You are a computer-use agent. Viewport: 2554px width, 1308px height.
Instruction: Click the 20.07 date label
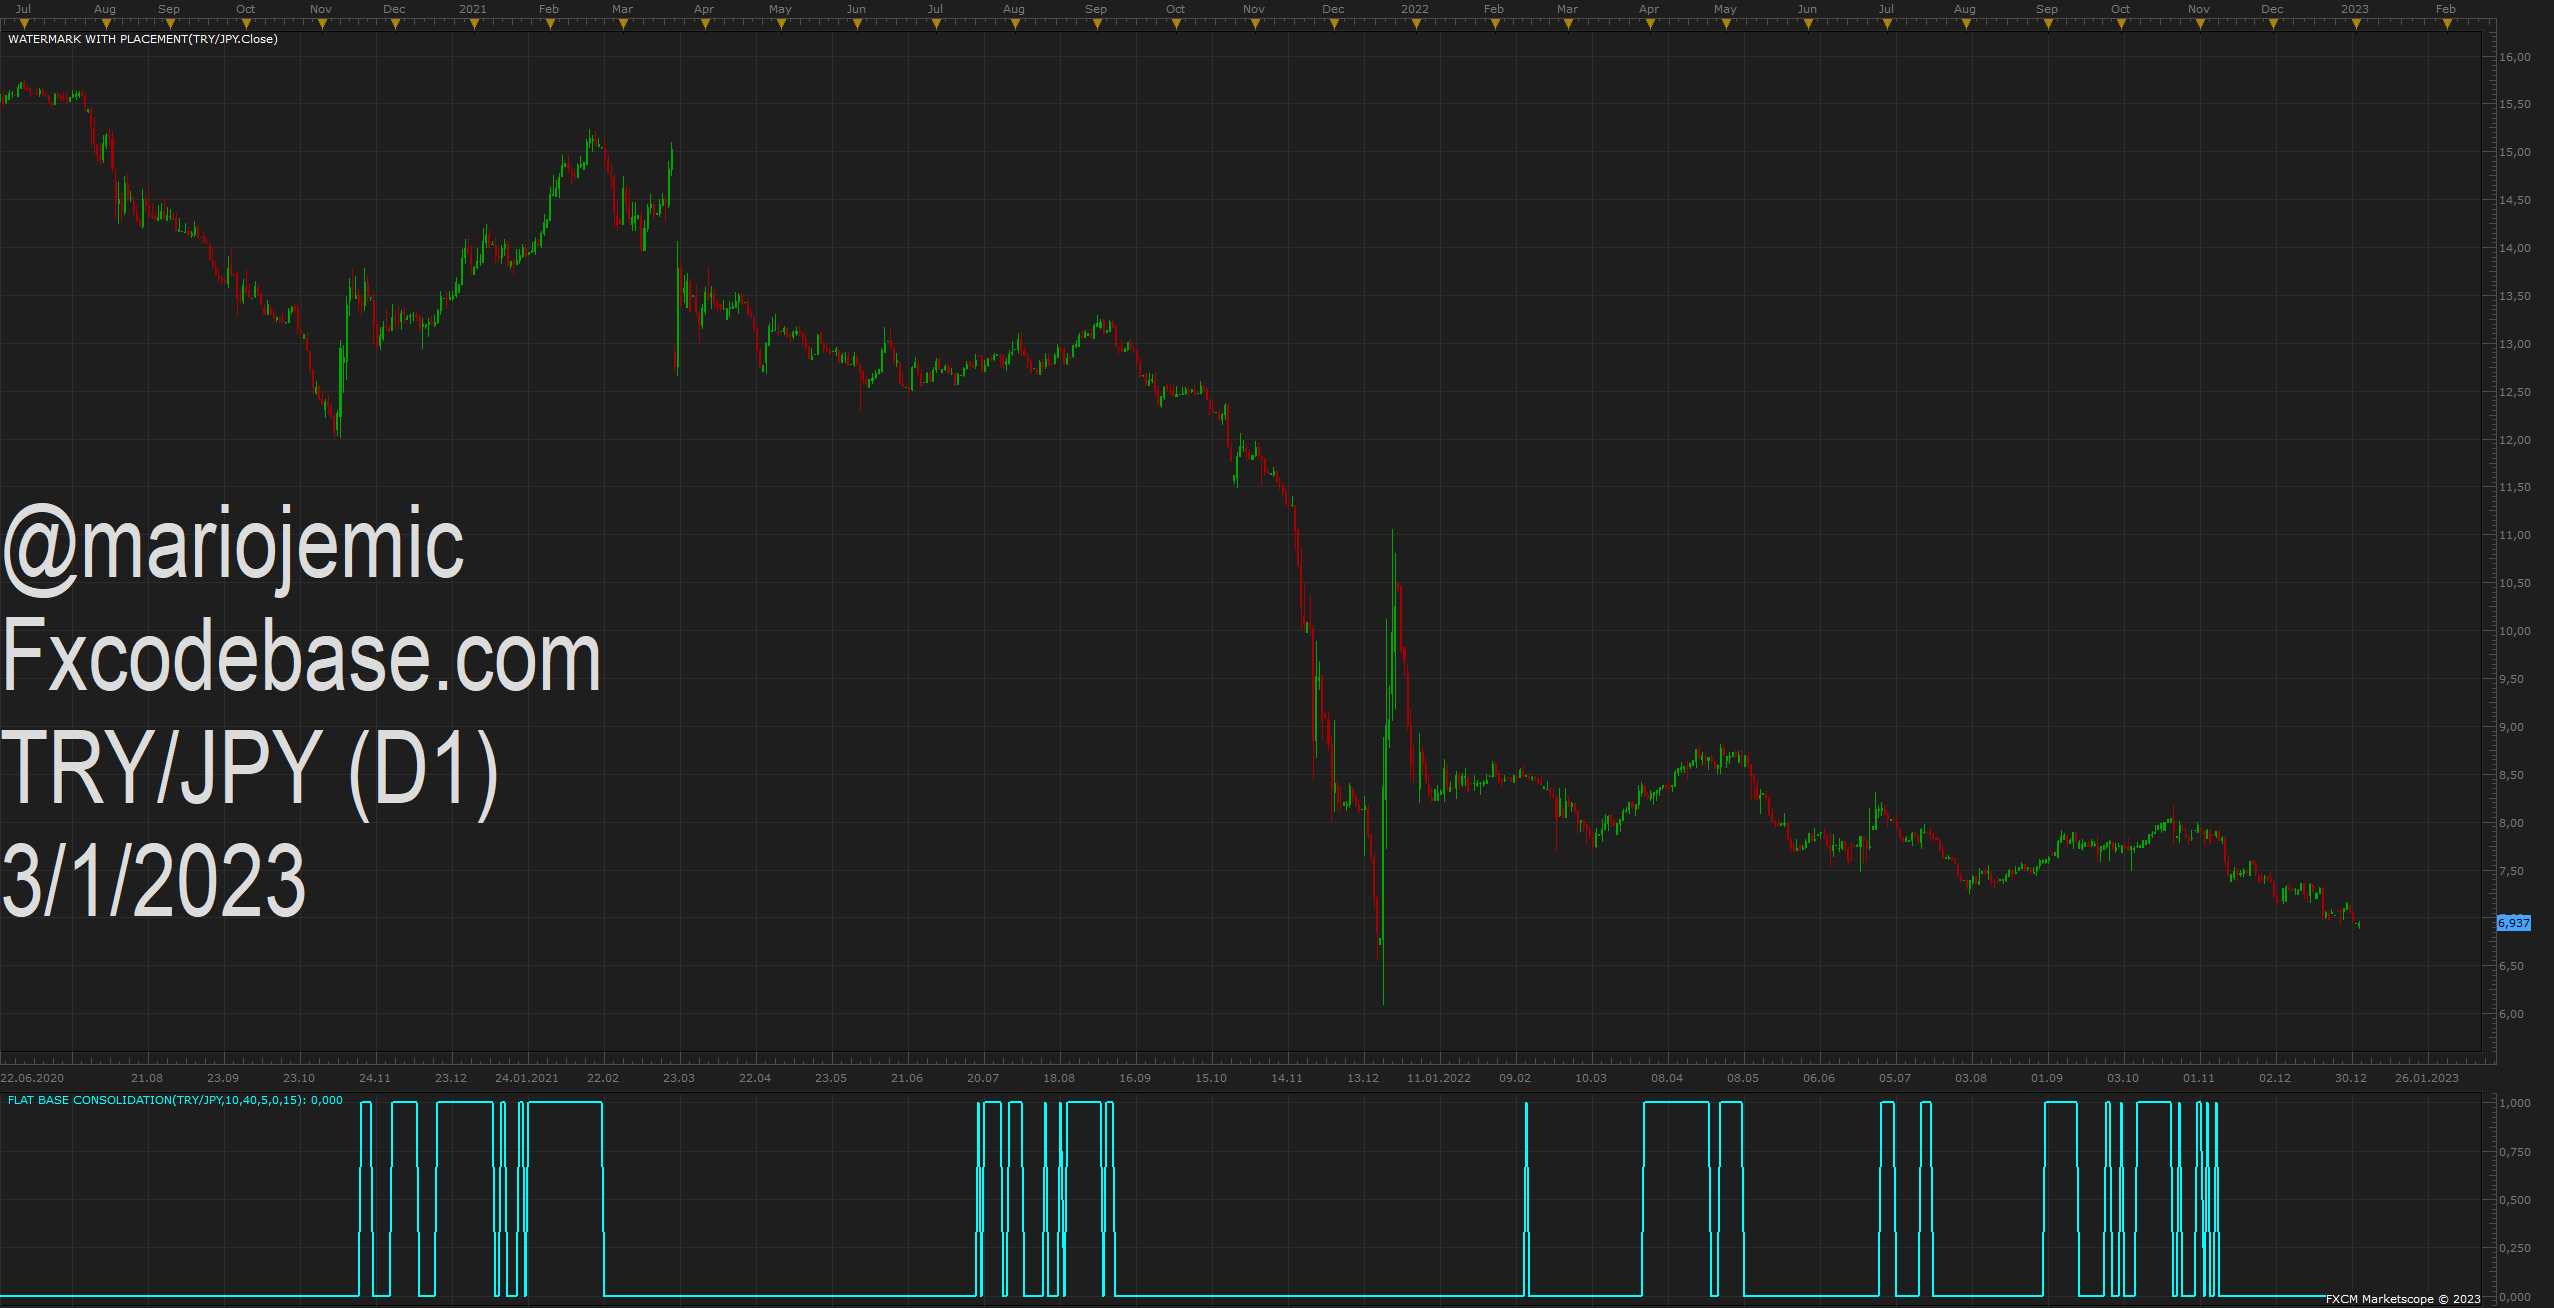(983, 1078)
